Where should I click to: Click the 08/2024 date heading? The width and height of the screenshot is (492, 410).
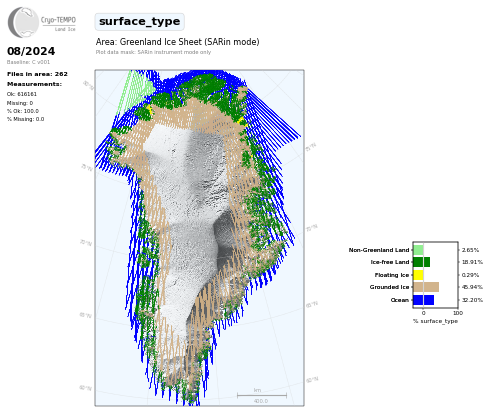pos(31,51)
